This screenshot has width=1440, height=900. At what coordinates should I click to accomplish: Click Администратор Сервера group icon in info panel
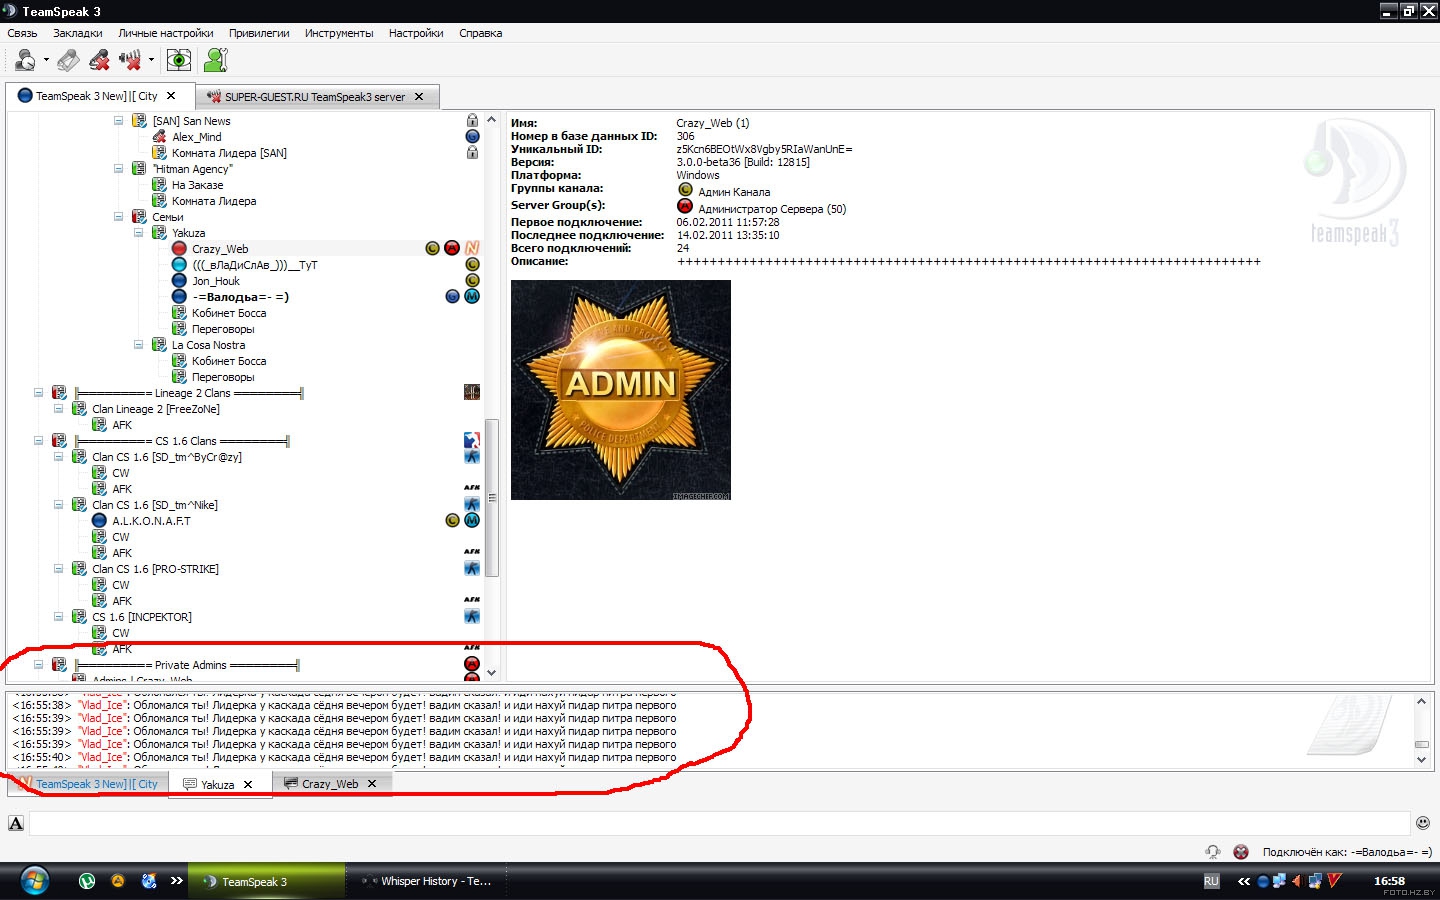point(685,207)
